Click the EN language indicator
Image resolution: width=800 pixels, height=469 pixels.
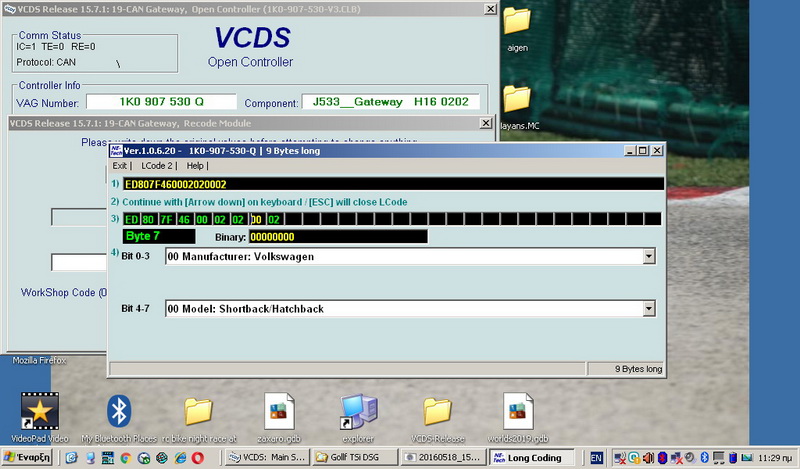pos(596,458)
